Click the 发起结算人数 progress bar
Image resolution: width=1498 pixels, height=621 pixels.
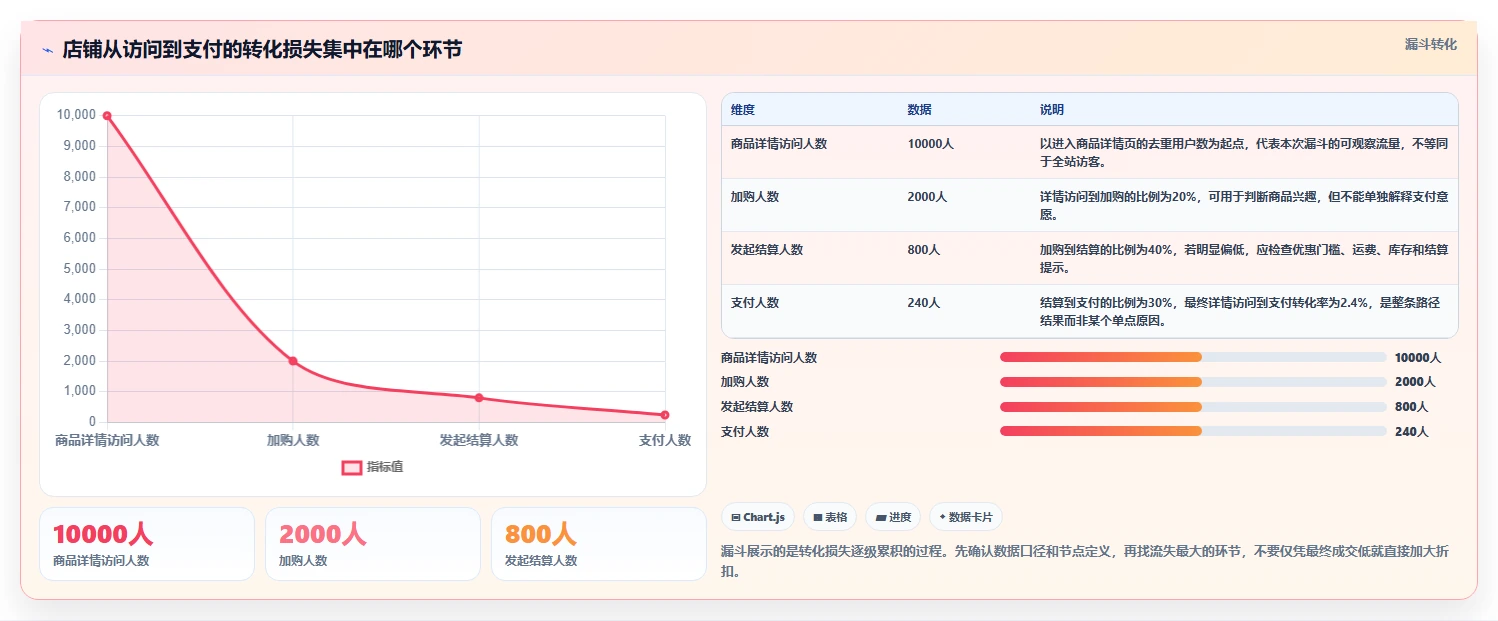point(1193,407)
